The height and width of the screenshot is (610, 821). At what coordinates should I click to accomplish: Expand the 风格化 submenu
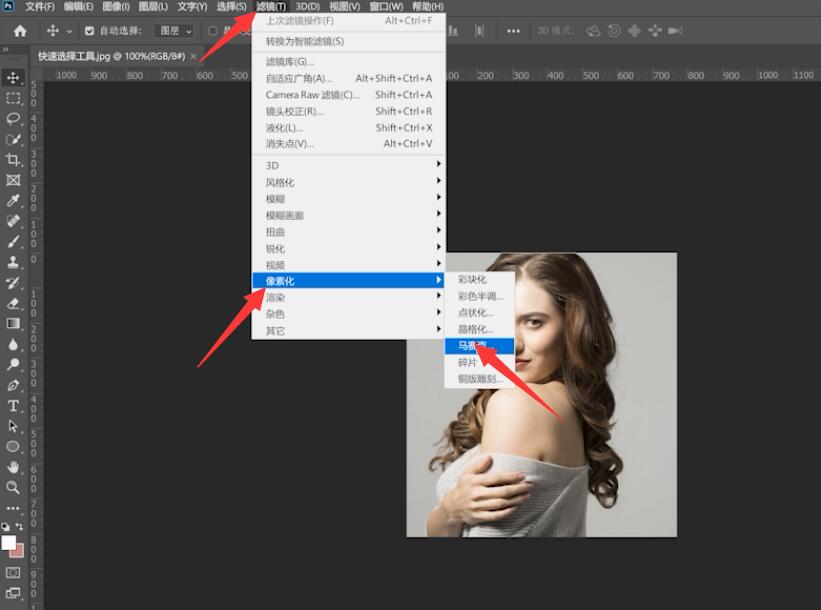pos(348,182)
